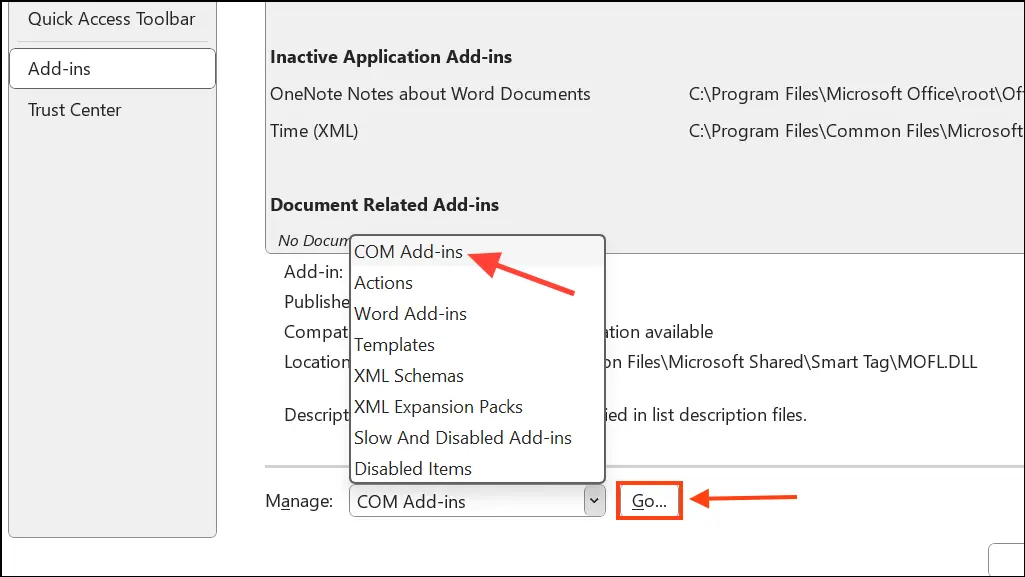Viewport: 1025px width, 577px height.
Task: Click the Inactive Application Add-ins header
Action: point(391,57)
